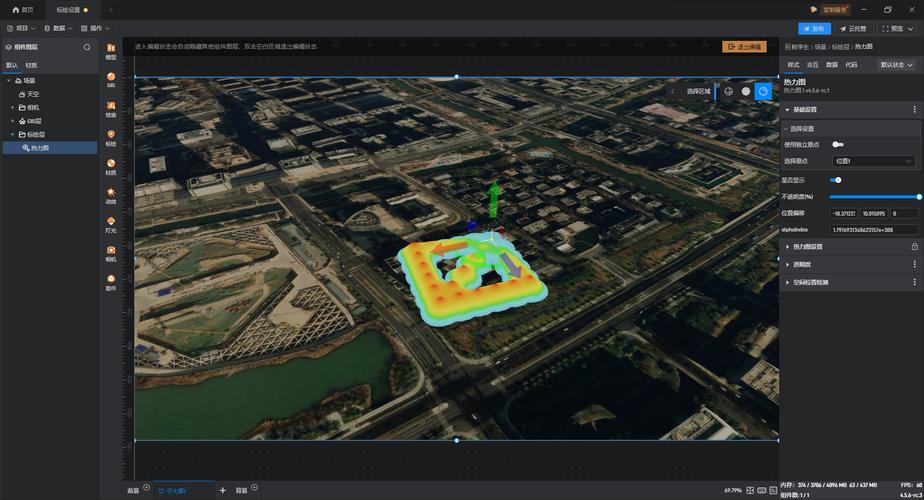This screenshot has width=924, height=500.
Task: Open the 数据 tab in properties panel
Action: (831, 65)
